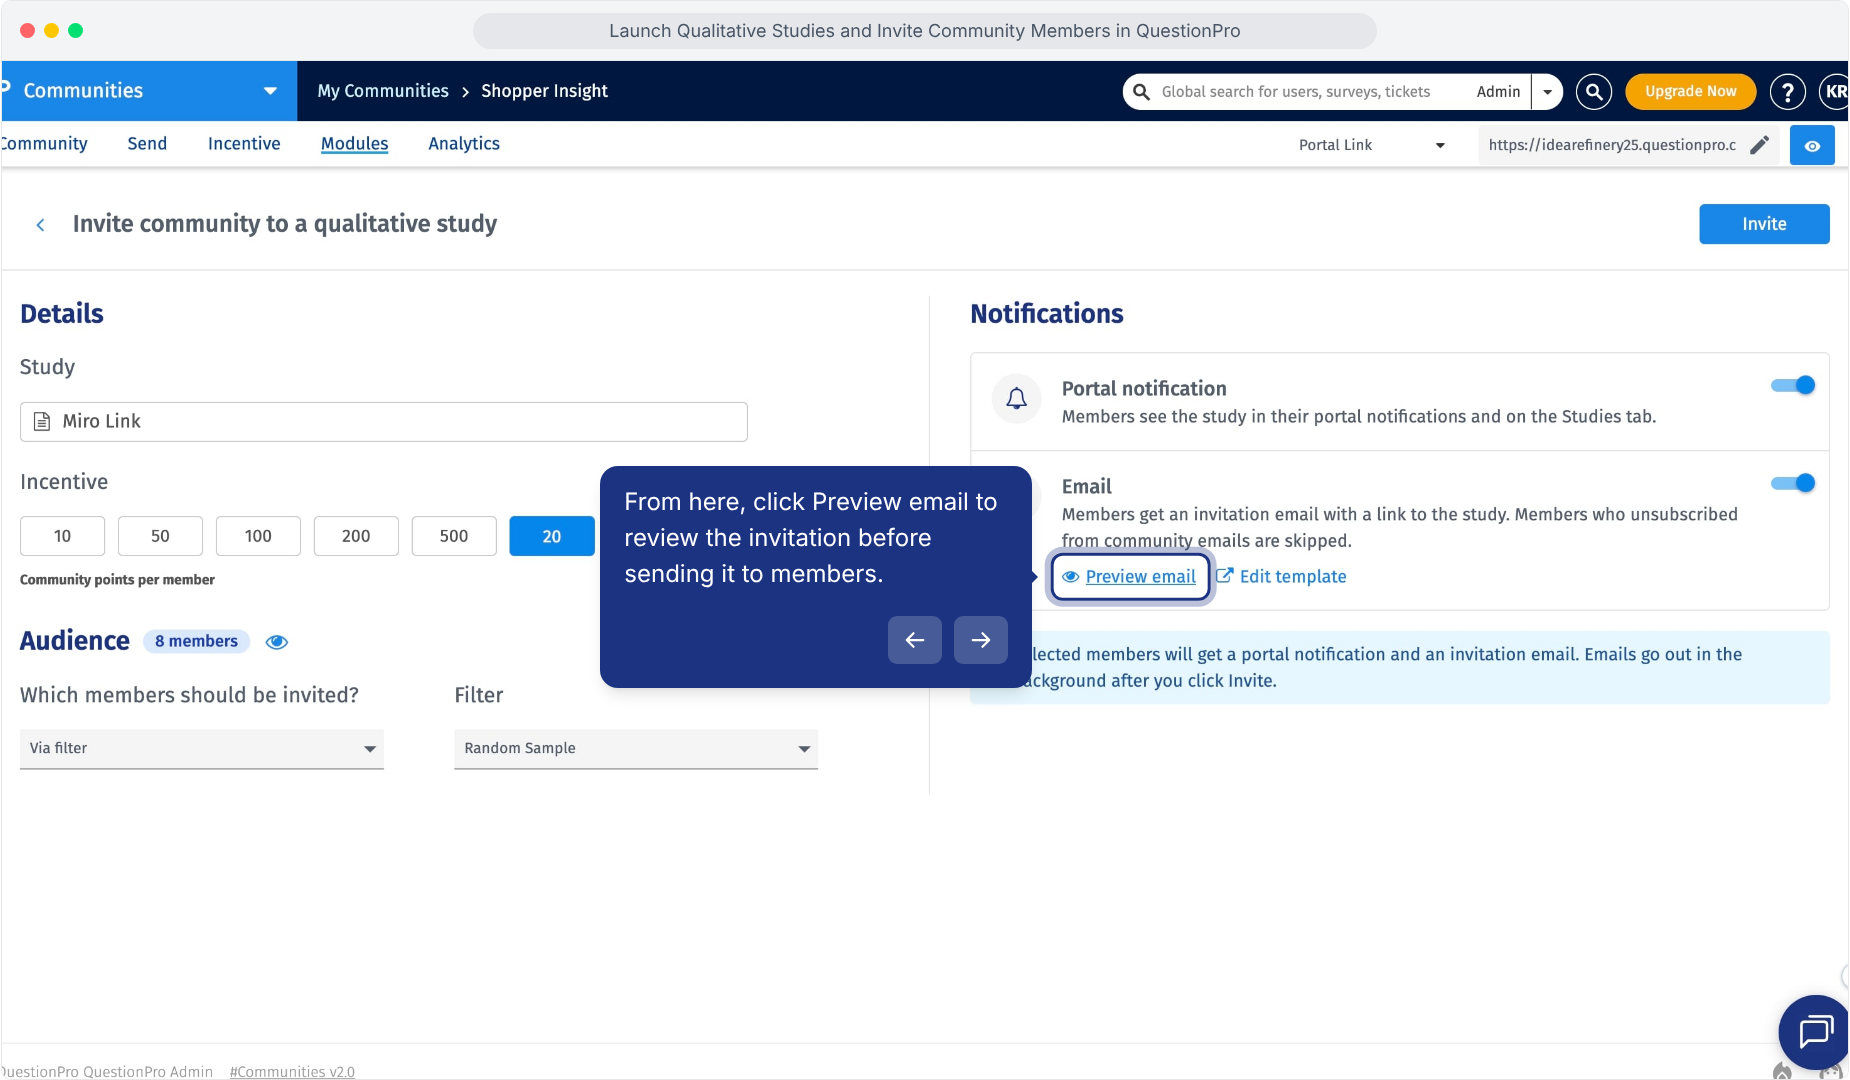
Task: Click the Invite button
Action: (1764, 224)
